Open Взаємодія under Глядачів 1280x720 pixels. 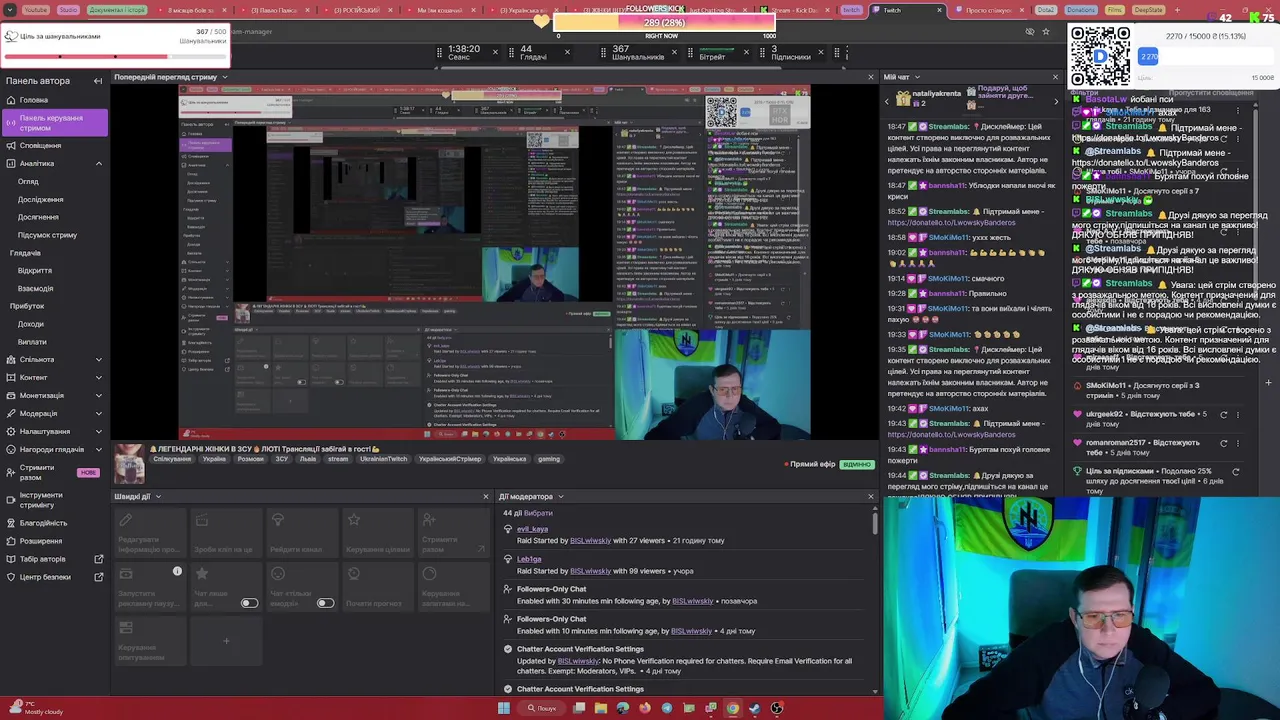36,288
